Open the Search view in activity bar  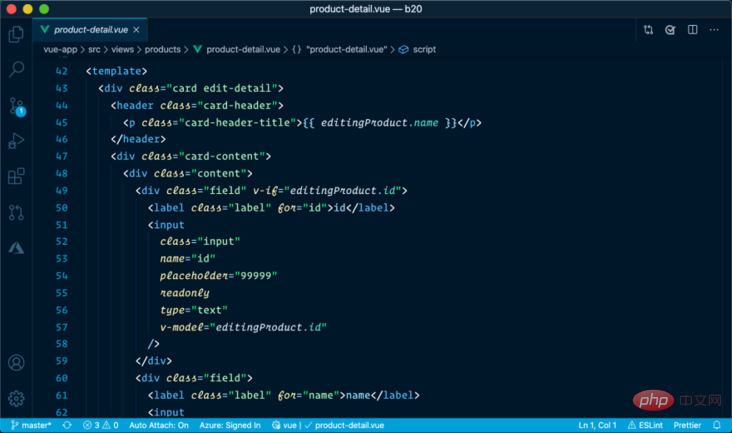[x=16, y=70]
